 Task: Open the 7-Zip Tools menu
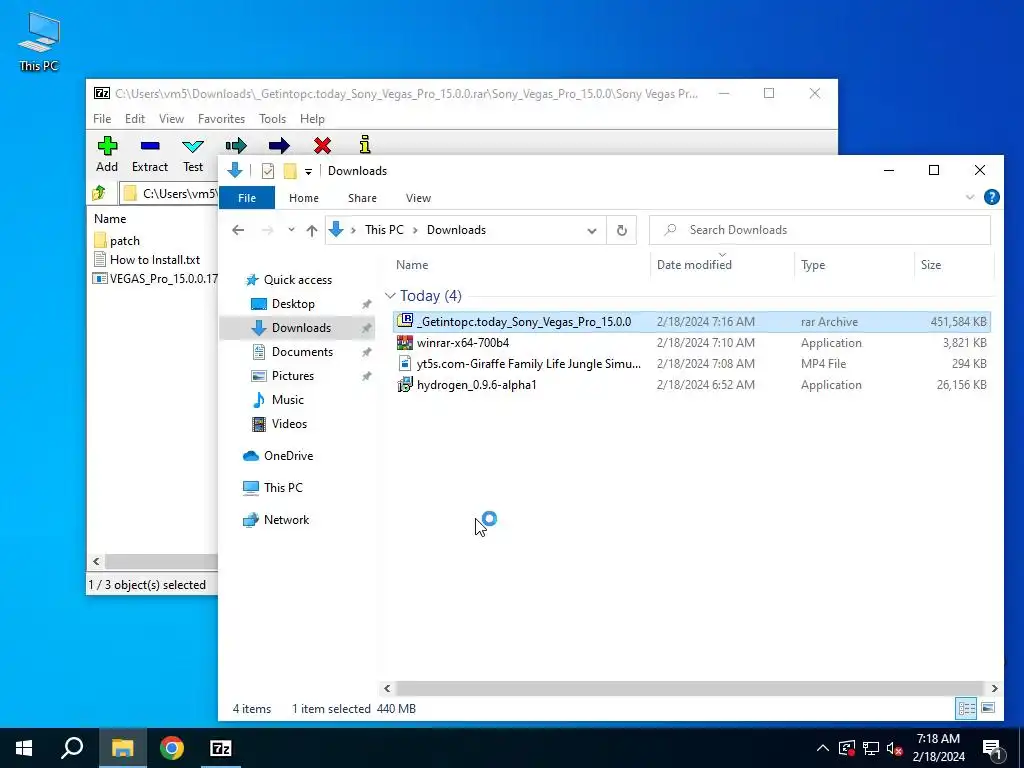[x=272, y=119]
